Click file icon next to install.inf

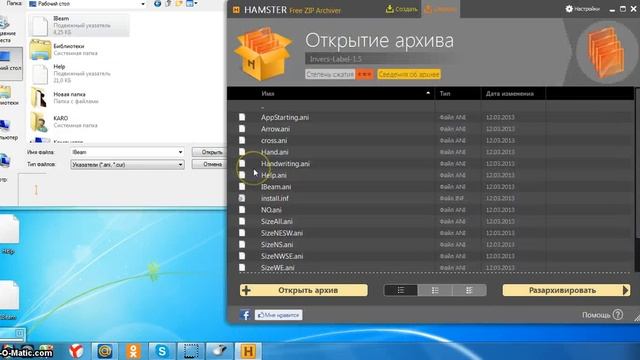pos(242,198)
